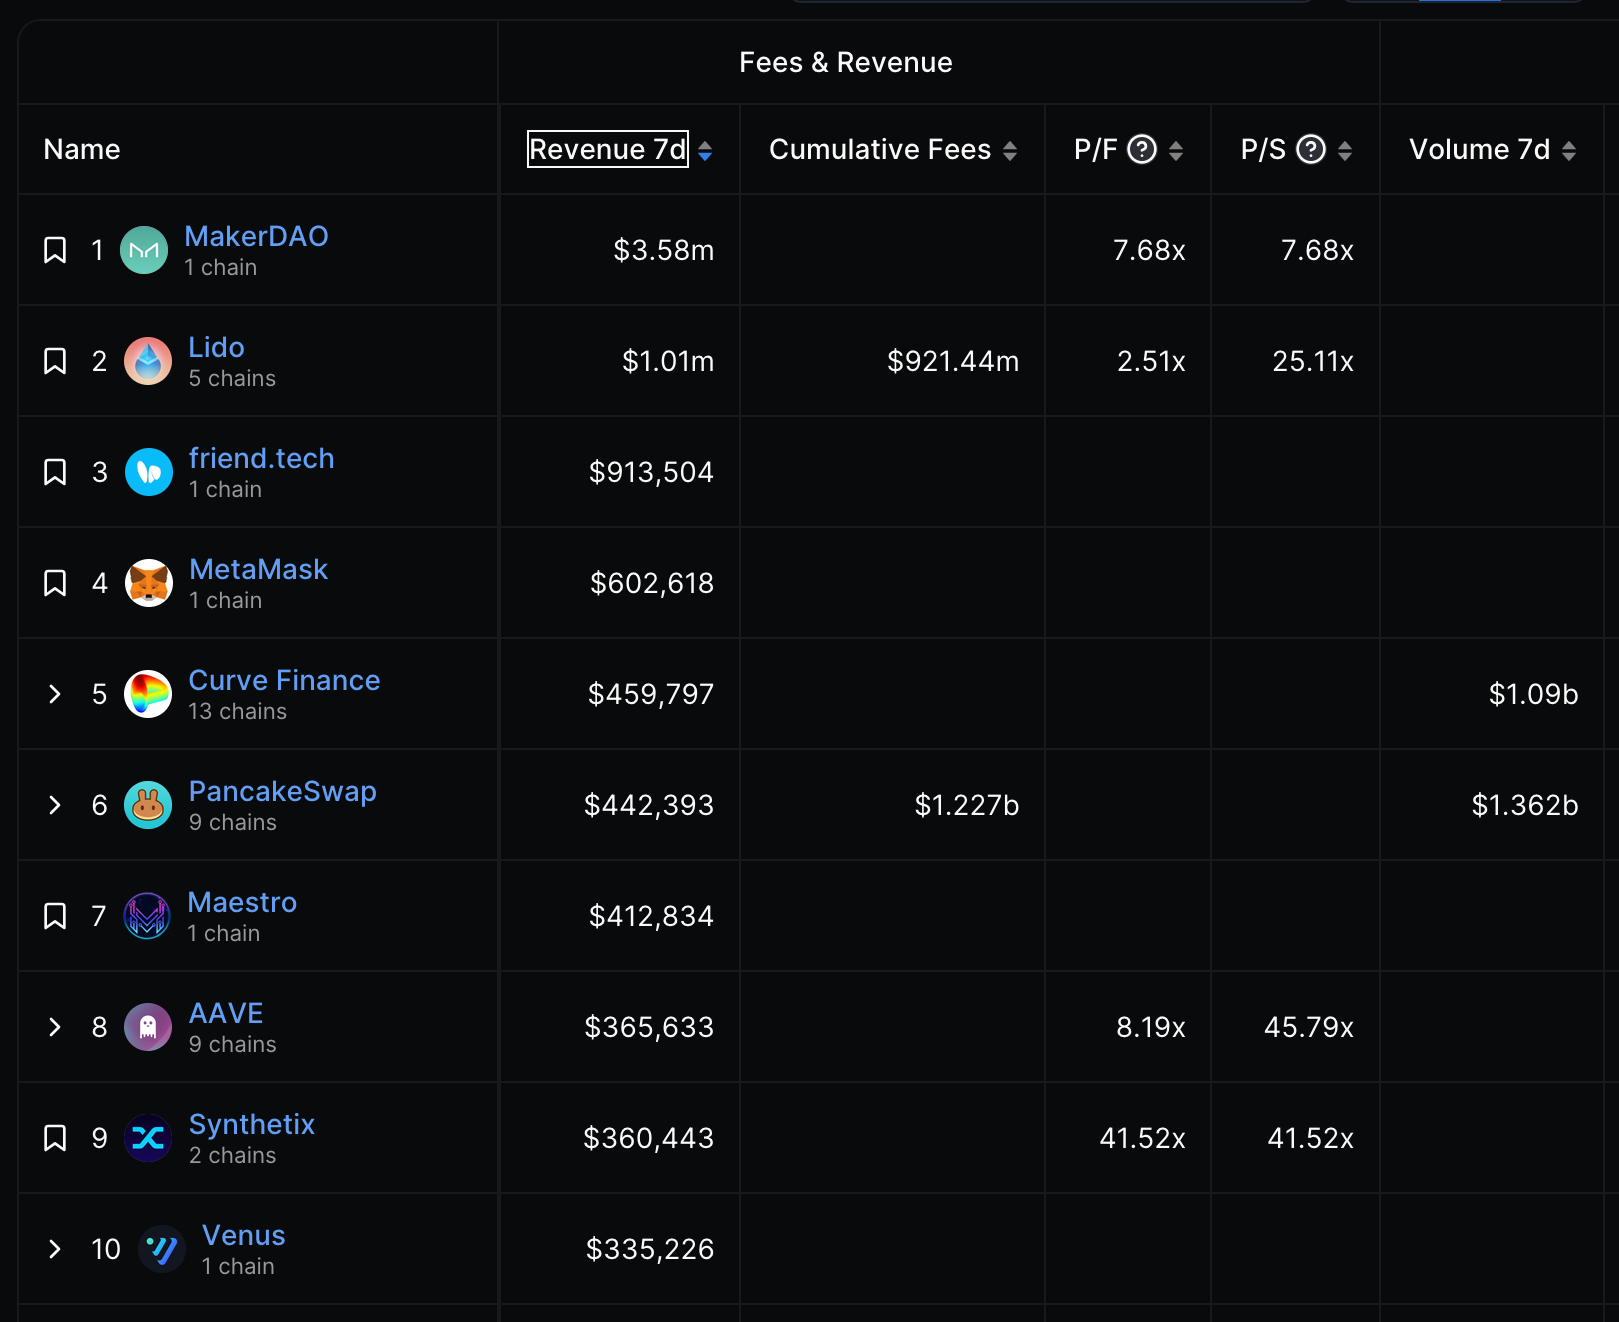Click AAVE P/F value 8.19x
The image size is (1619, 1322).
click(1151, 1027)
